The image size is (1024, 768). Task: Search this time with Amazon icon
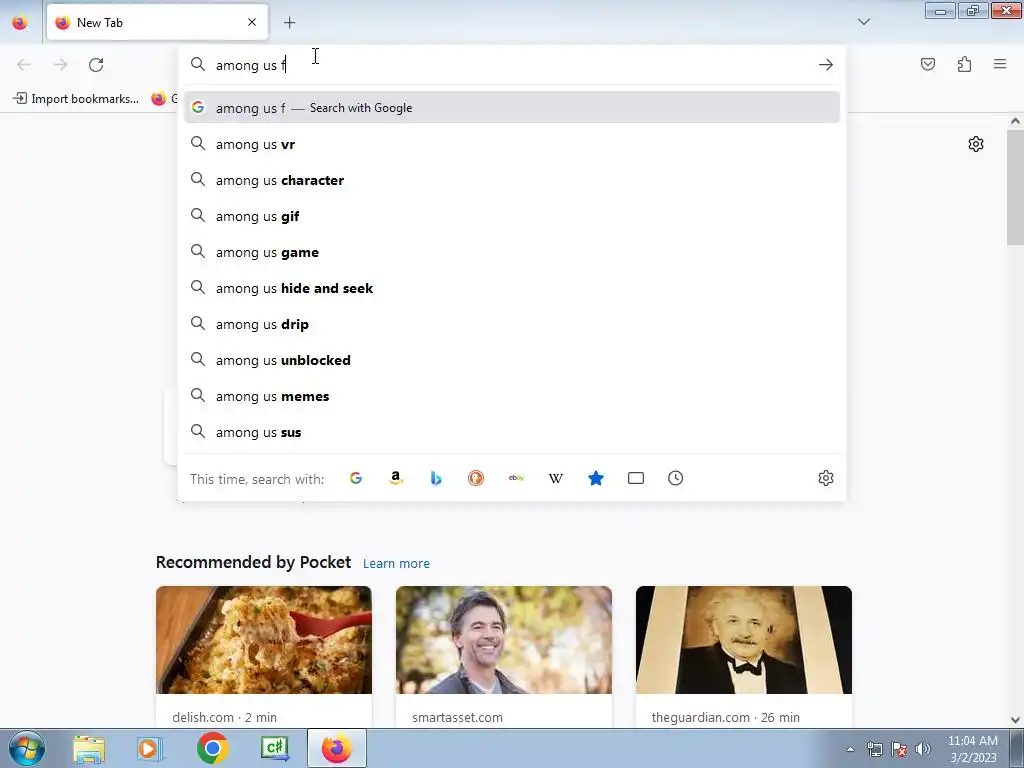point(396,478)
